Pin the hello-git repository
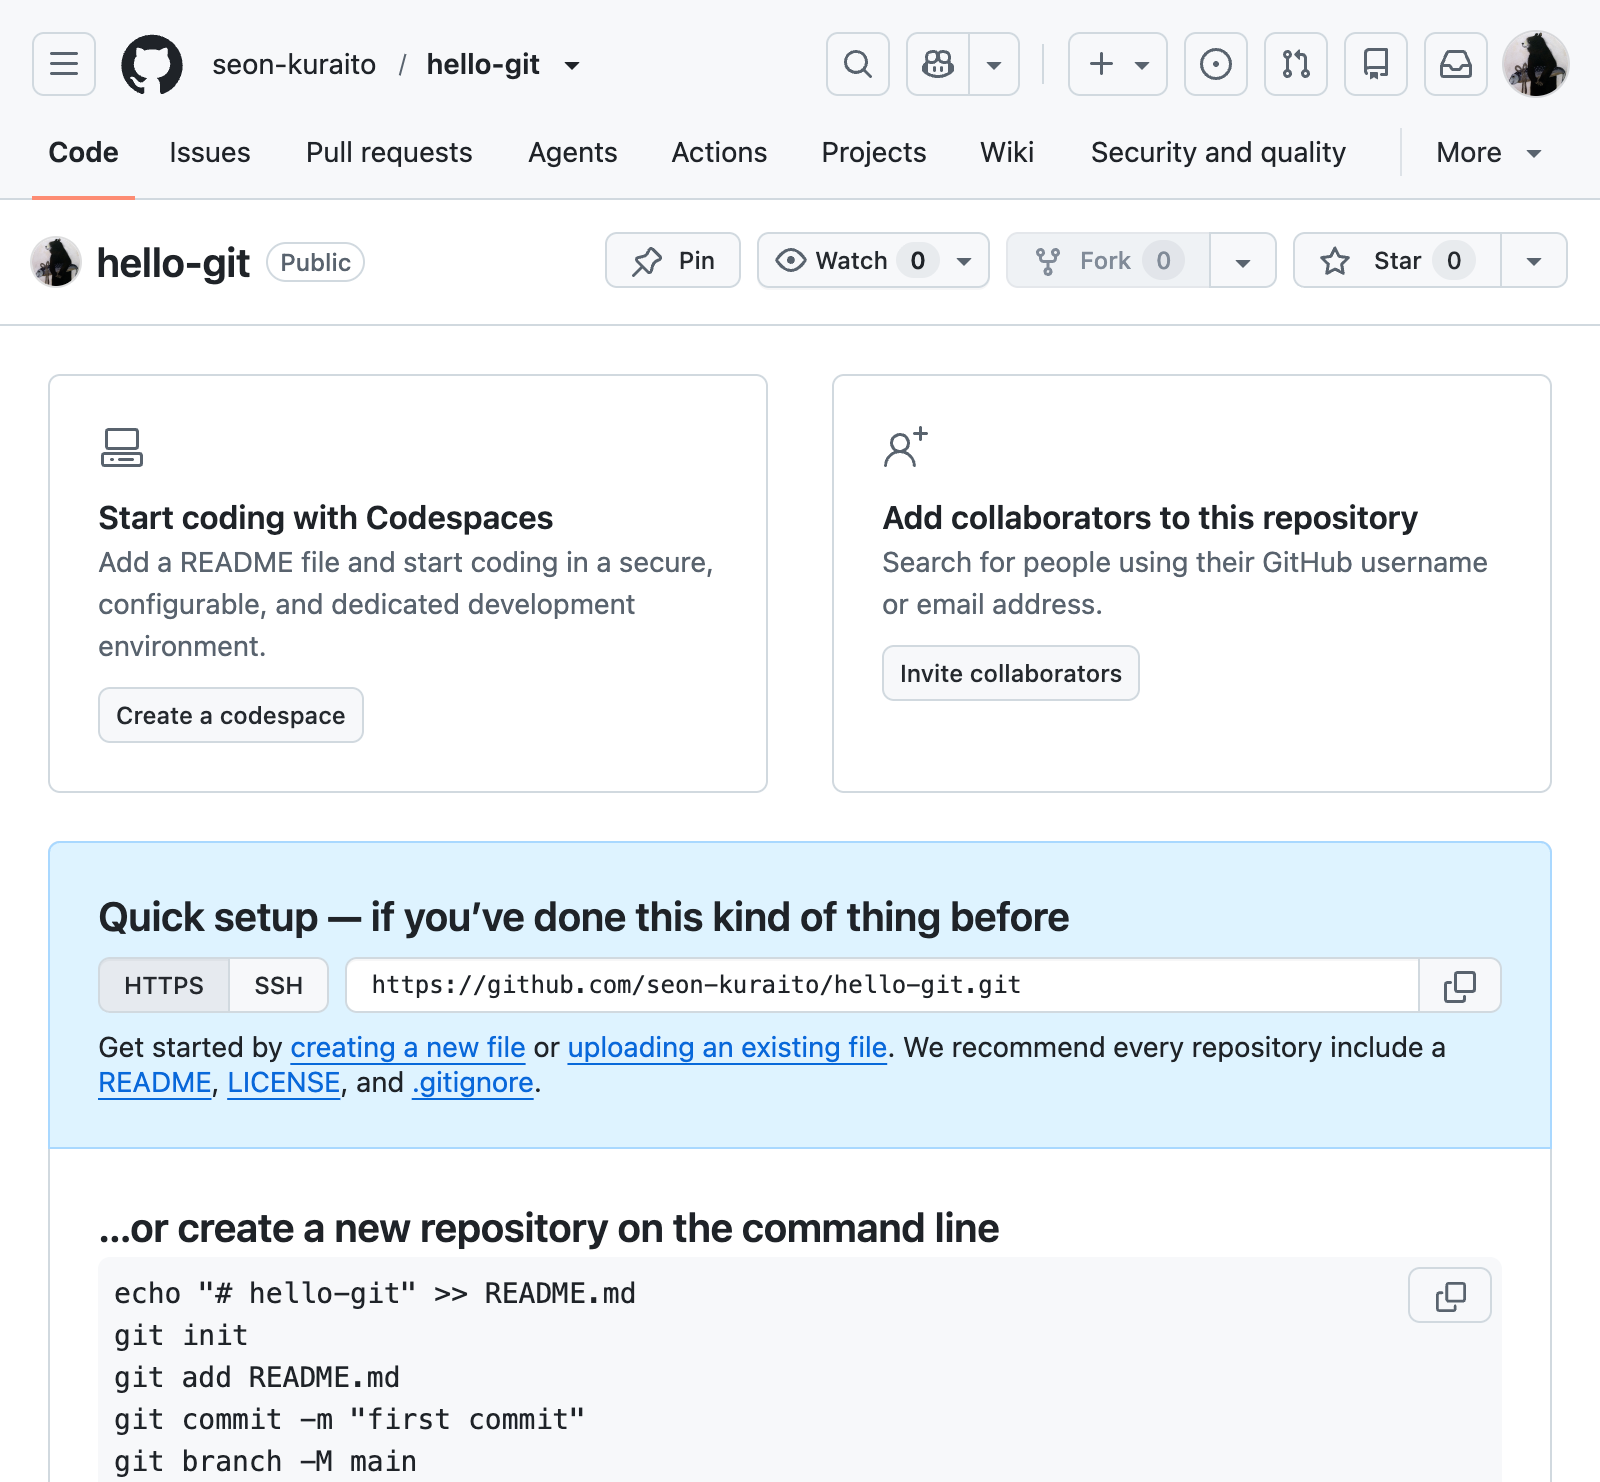The width and height of the screenshot is (1600, 1482). click(673, 260)
